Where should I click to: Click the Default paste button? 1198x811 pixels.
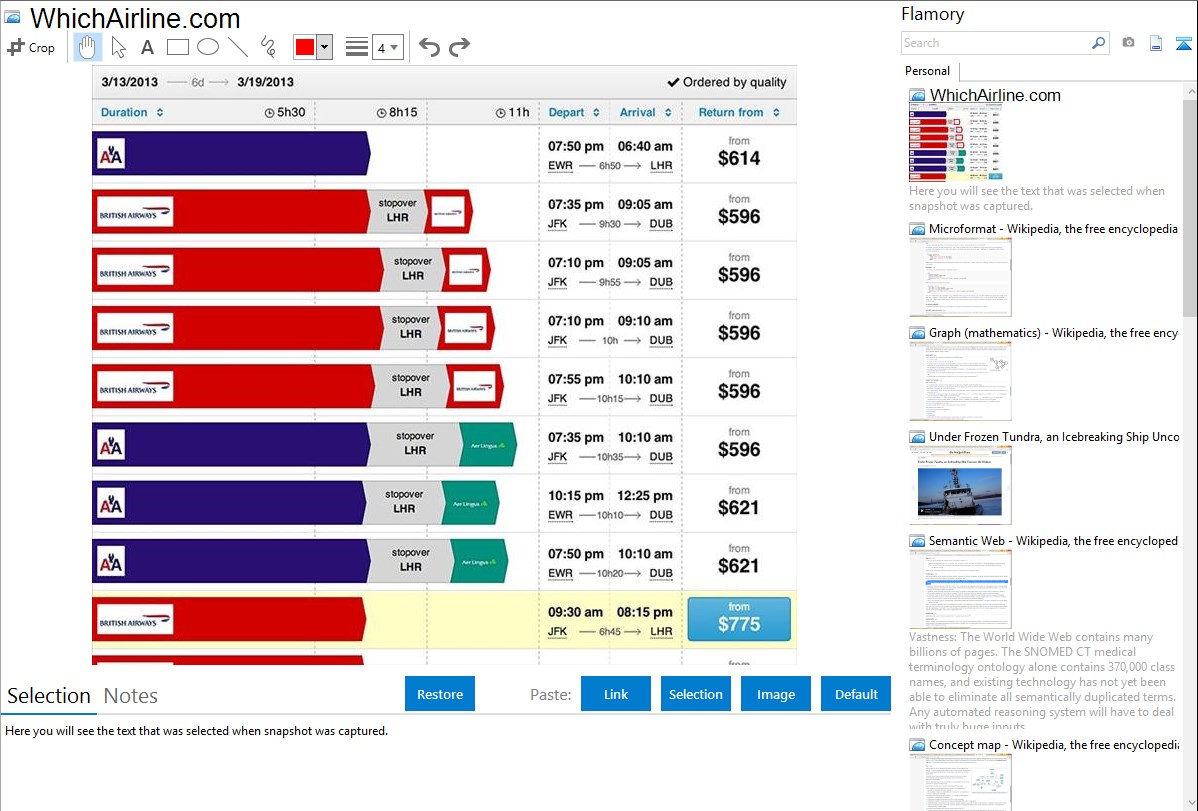coord(856,694)
